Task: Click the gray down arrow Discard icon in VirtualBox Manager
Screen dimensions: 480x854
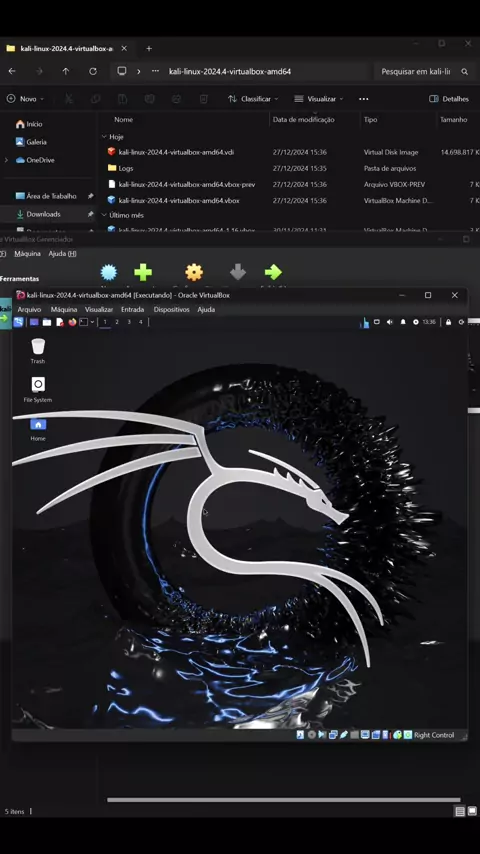Action: 238,272
